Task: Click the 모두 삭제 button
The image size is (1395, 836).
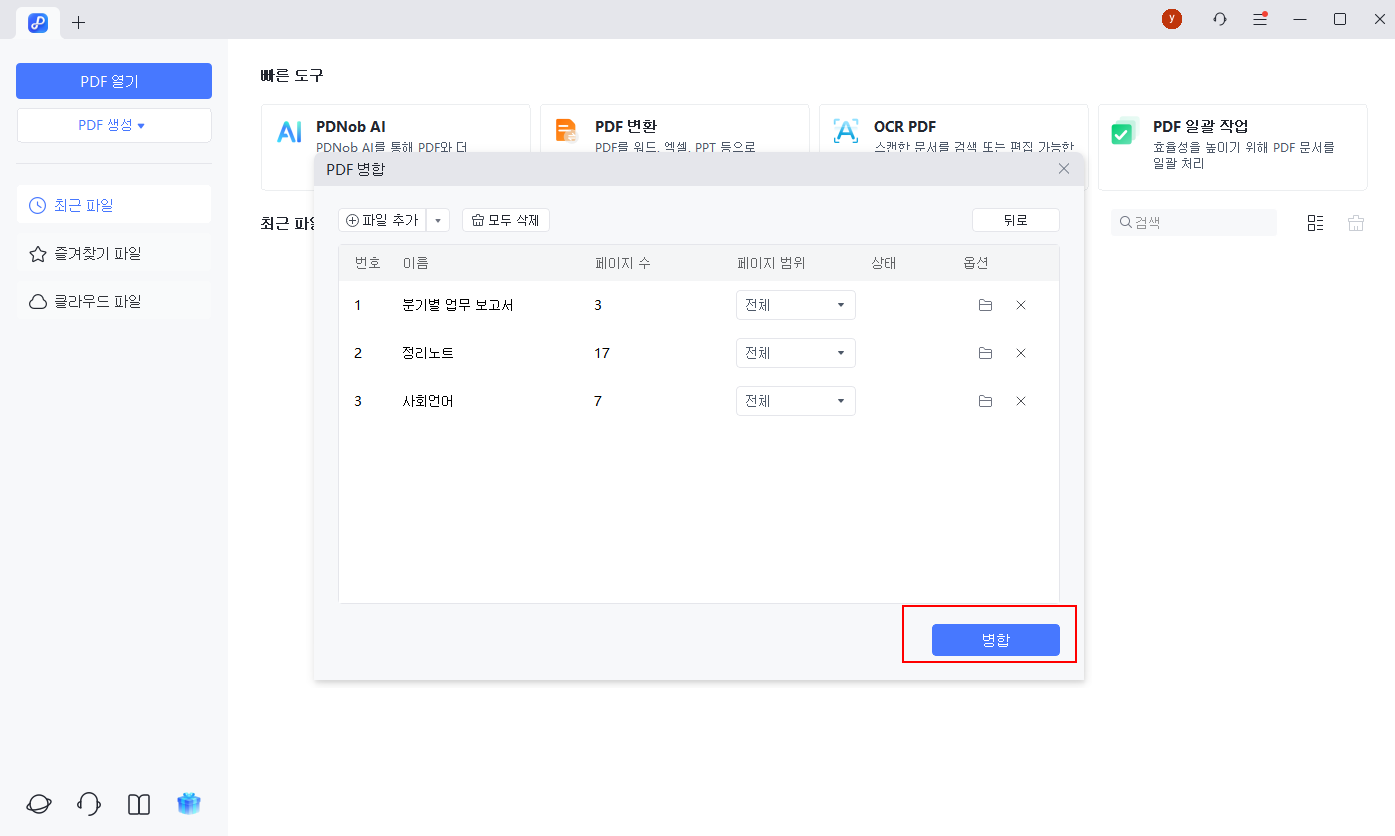Action: coord(506,221)
